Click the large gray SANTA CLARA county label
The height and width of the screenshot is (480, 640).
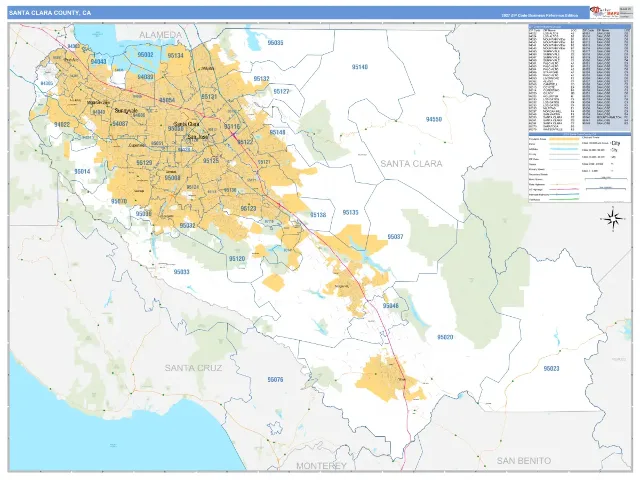411,164
